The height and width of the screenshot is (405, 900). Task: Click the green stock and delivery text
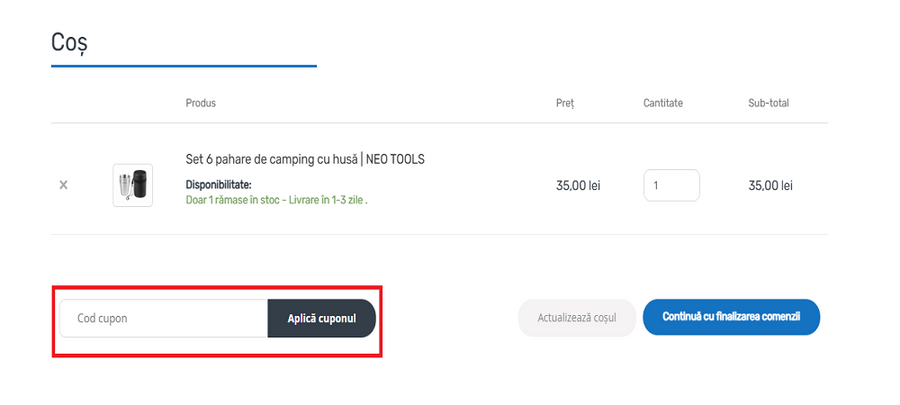coord(276,199)
